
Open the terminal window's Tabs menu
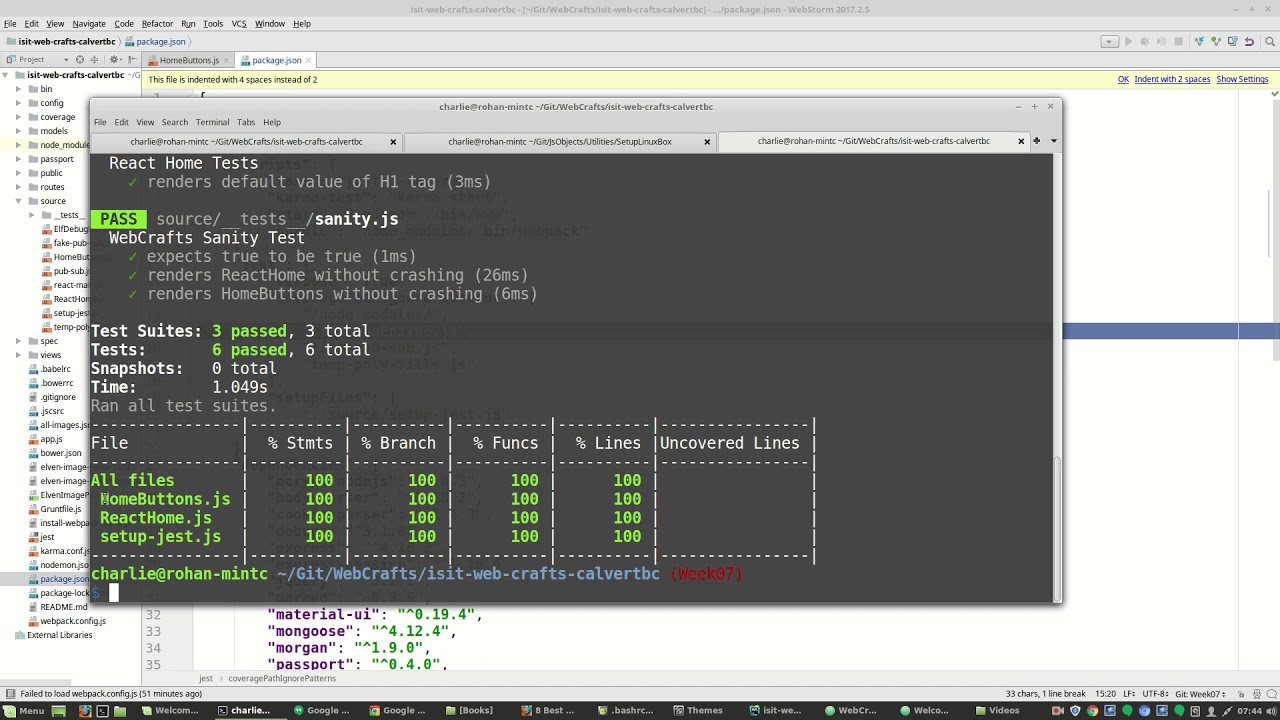click(x=246, y=122)
